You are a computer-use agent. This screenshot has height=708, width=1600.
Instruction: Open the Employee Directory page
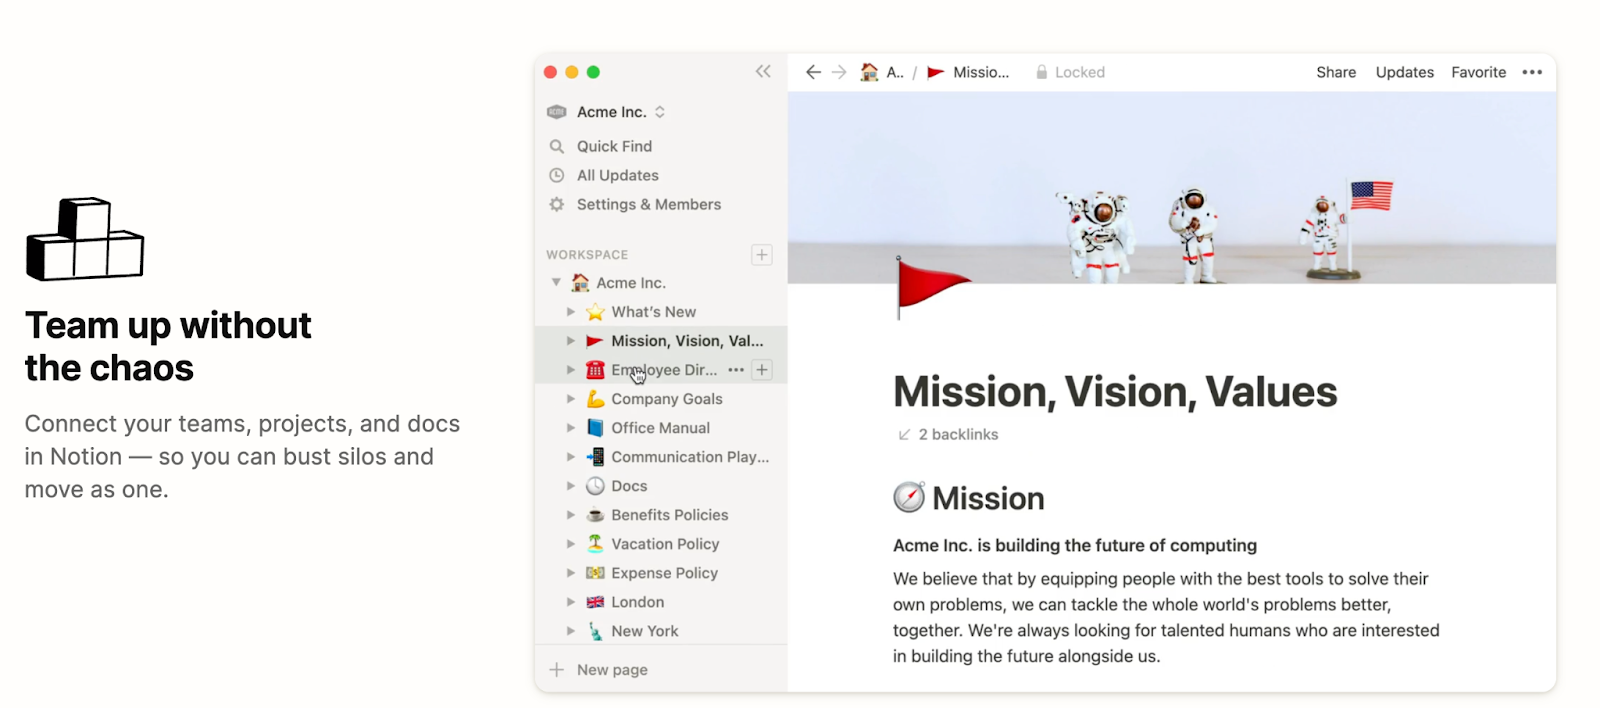pyautogui.click(x=664, y=370)
